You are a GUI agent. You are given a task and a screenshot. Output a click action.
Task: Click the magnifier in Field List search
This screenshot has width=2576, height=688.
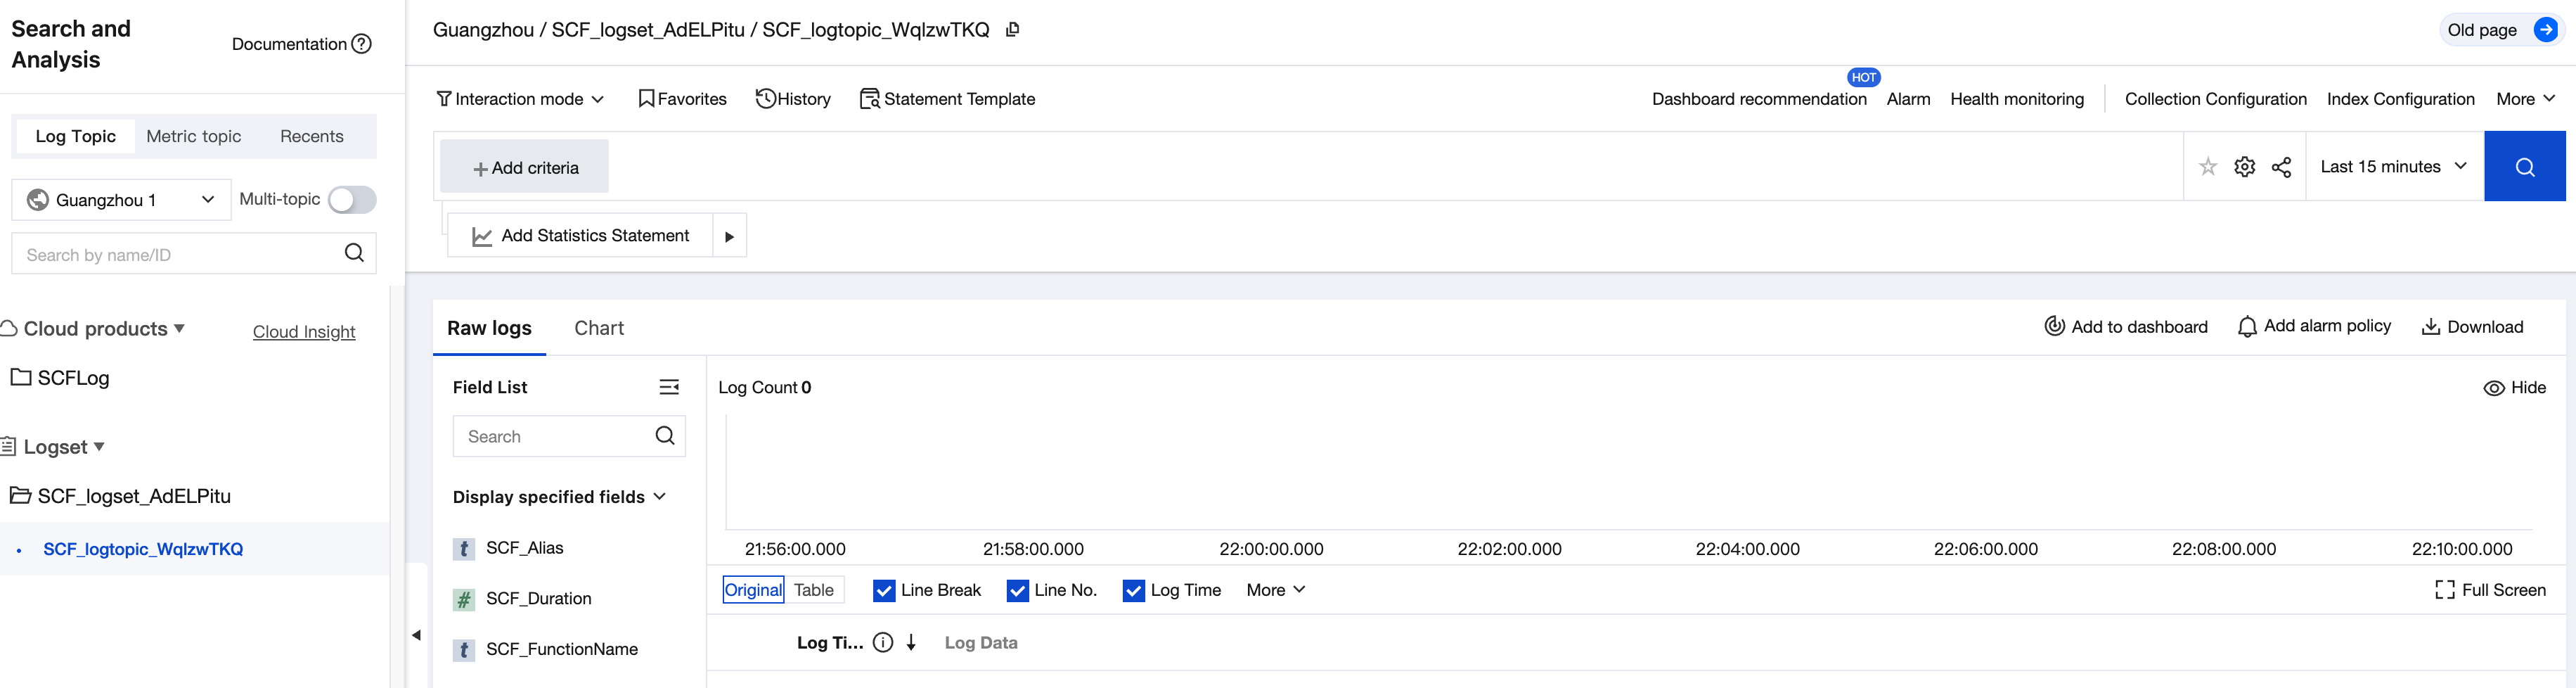(665, 436)
